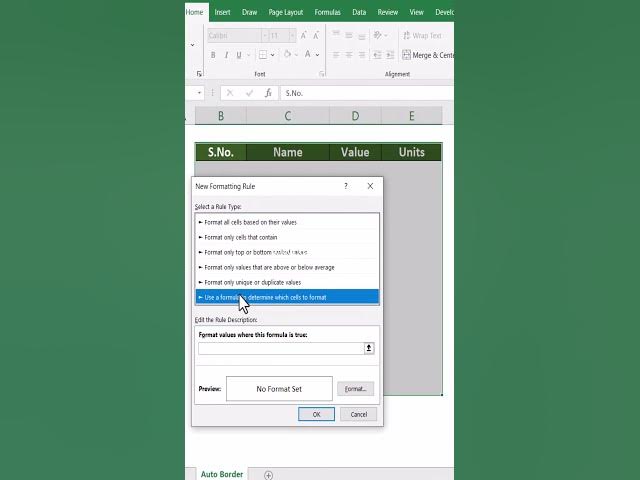Open the Underline options dropdown arrow
640x480 pixels.
[x=248, y=55]
